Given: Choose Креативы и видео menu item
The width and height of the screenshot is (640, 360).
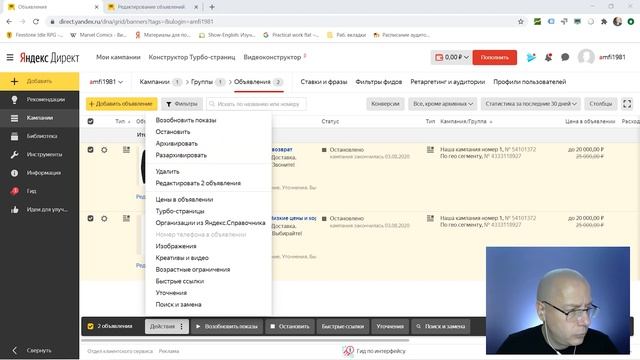Looking at the screenshot, I should pos(182,258).
